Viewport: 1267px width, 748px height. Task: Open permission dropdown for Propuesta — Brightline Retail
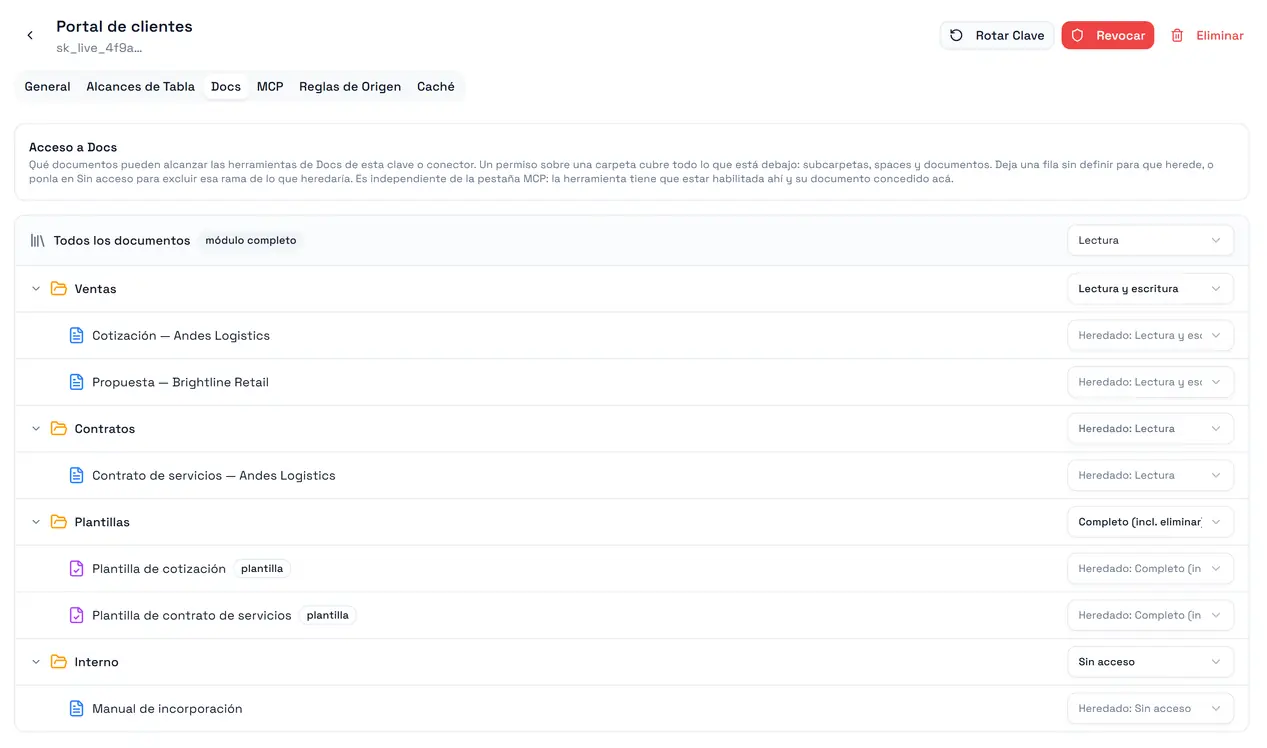pos(1150,382)
